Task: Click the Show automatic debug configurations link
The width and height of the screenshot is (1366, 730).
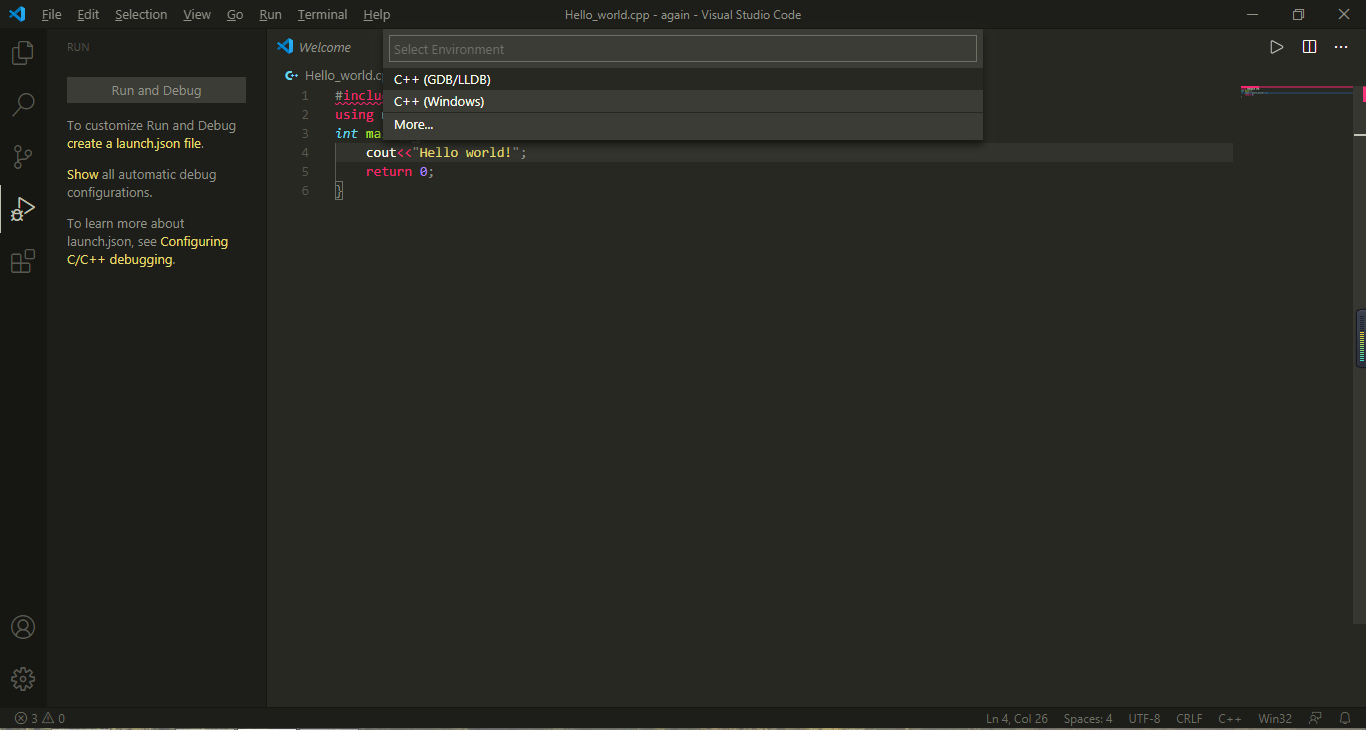Action: pos(83,174)
